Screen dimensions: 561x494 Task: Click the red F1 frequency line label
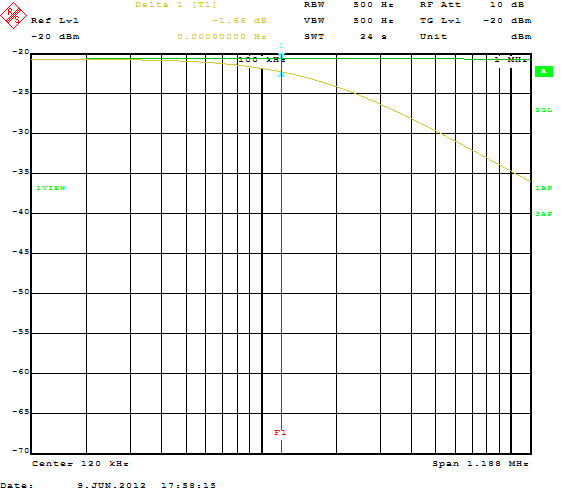pos(280,432)
